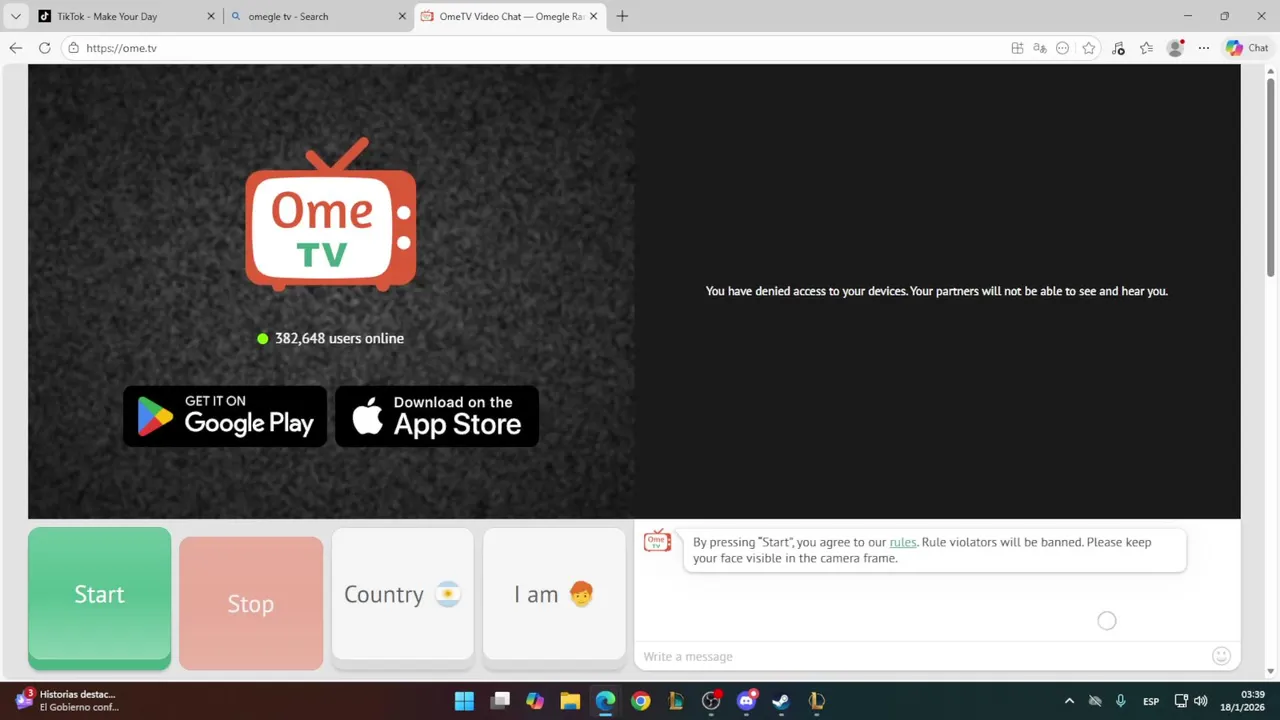Click the Get it on Google Play badge
This screenshot has width=1280, height=720.
225,416
